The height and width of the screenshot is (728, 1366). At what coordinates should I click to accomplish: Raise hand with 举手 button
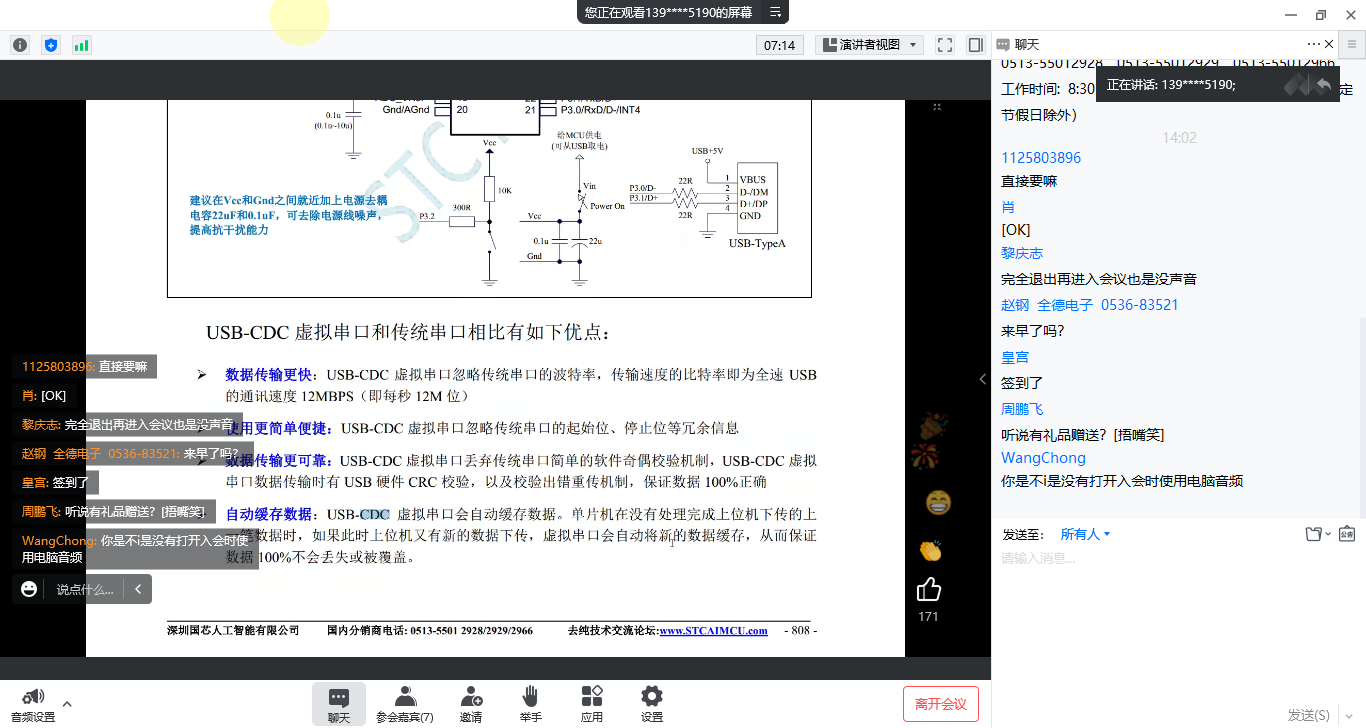click(531, 705)
